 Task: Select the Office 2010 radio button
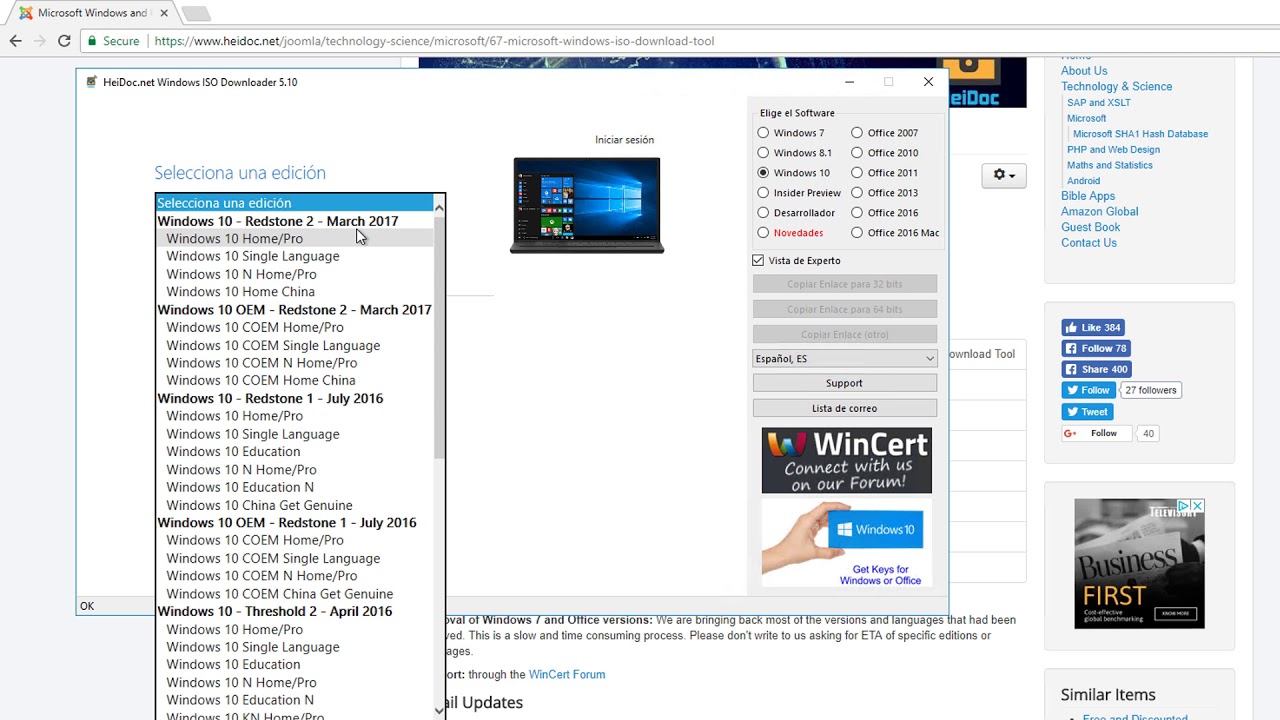click(x=857, y=153)
